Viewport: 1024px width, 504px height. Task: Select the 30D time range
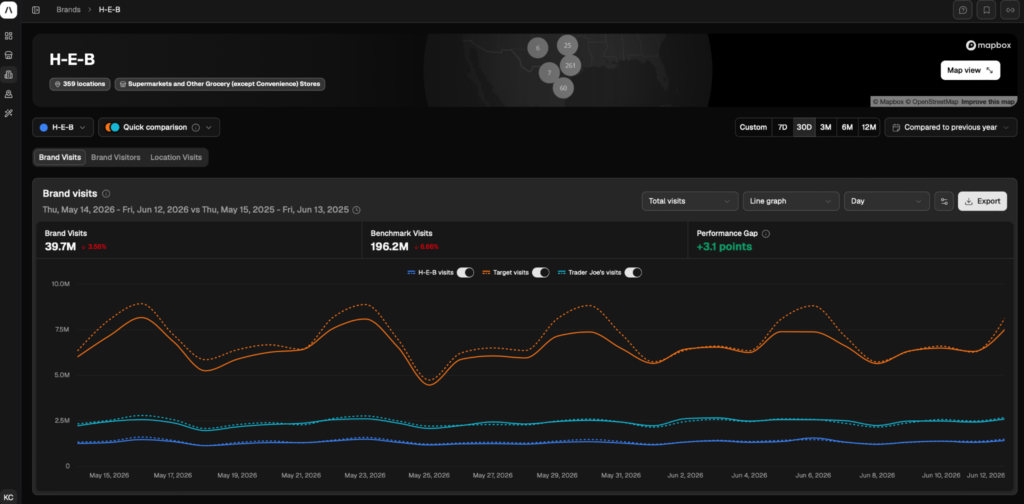[x=803, y=127]
